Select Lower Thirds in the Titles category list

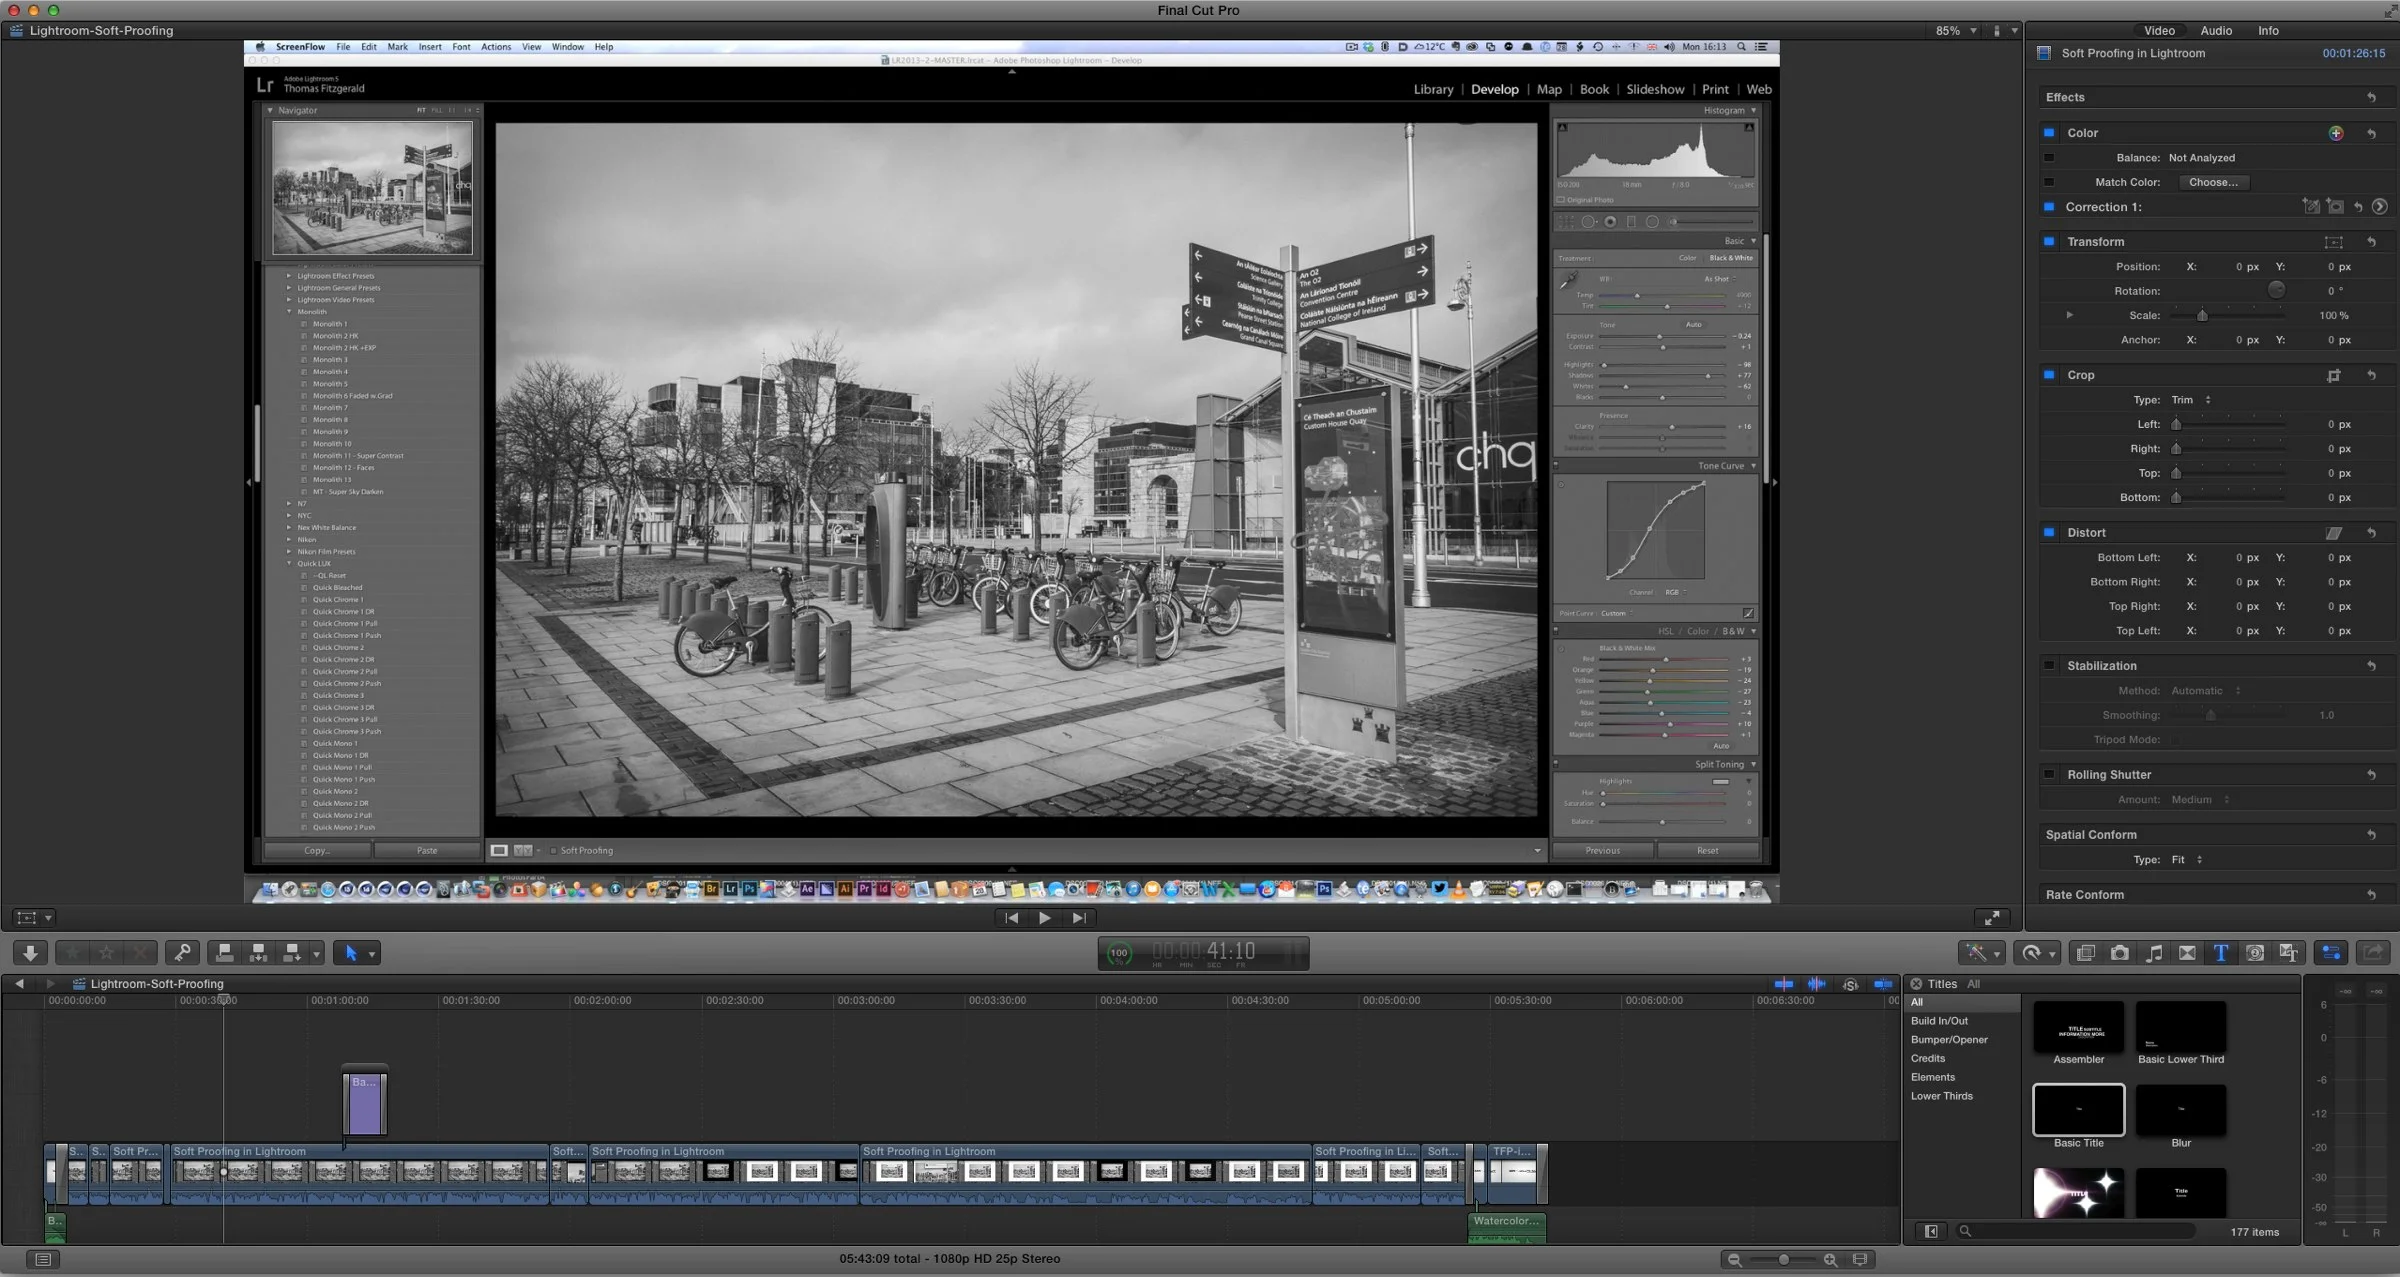tap(1941, 1096)
